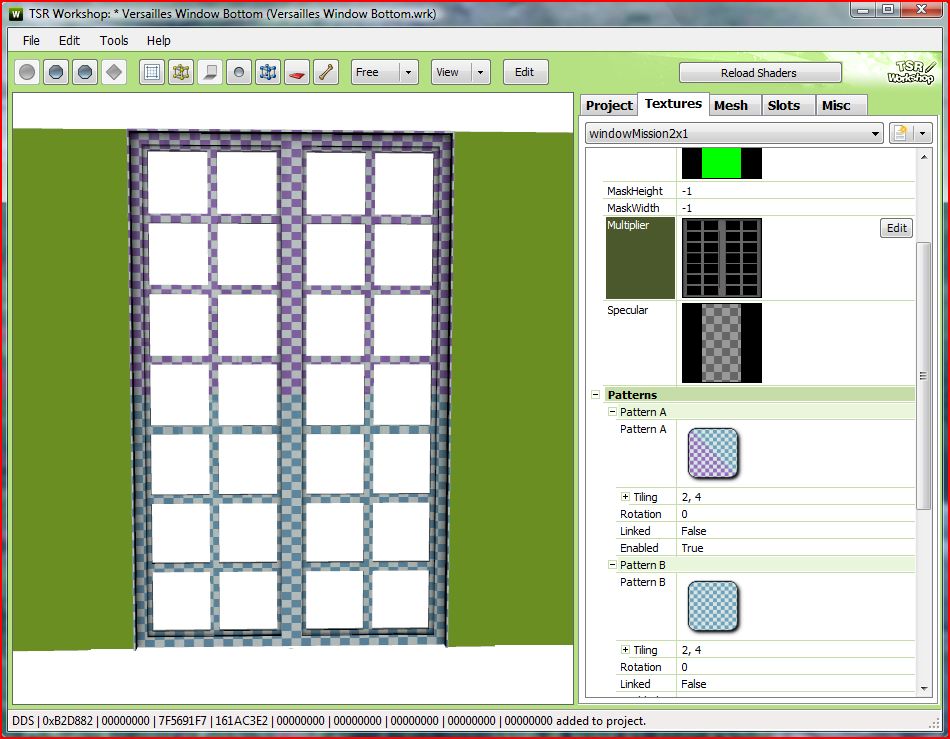Click the Specular texture thumbnail
Screen dimensions: 950x739
point(721,343)
